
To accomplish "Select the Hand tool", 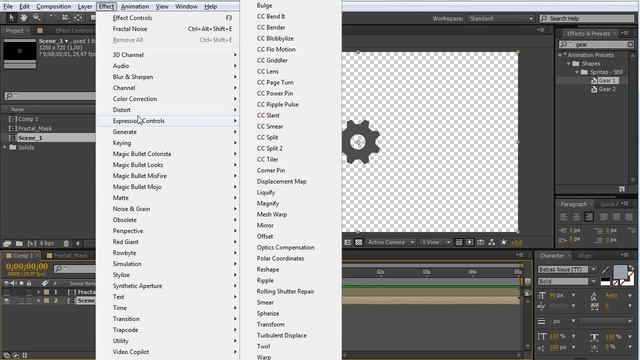I will click(24, 18).
